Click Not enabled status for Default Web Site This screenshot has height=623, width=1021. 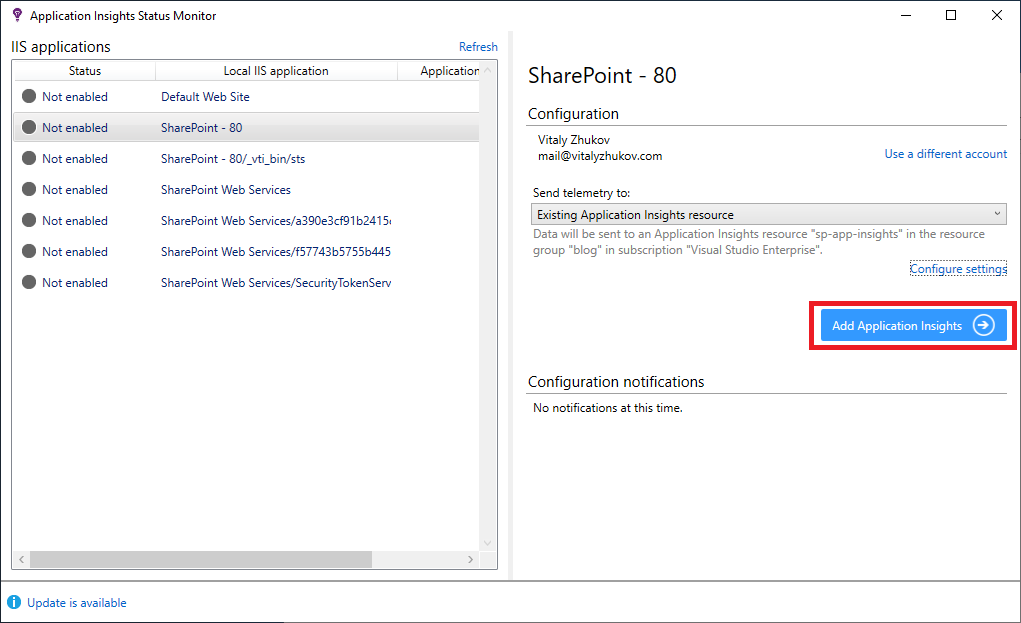(x=75, y=96)
